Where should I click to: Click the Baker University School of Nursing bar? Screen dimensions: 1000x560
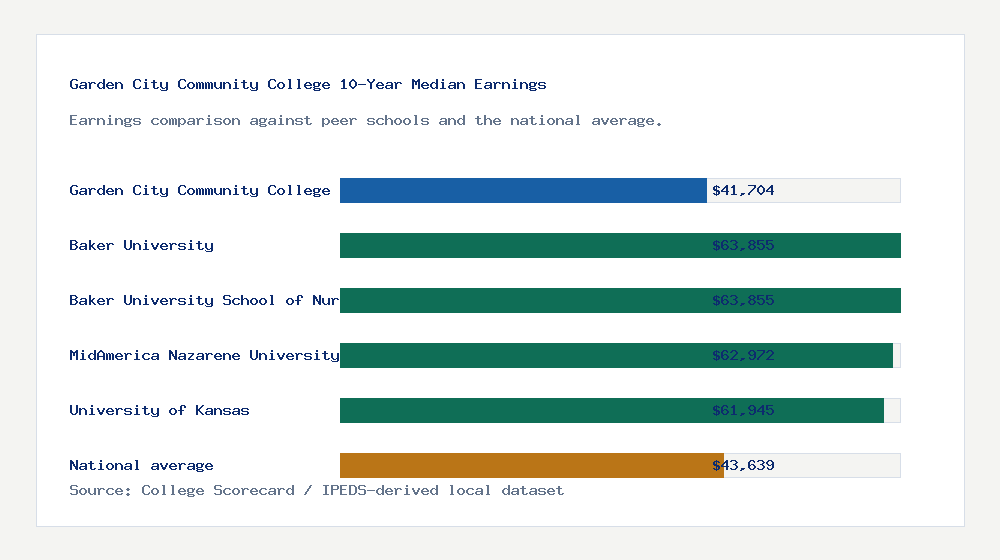click(620, 300)
